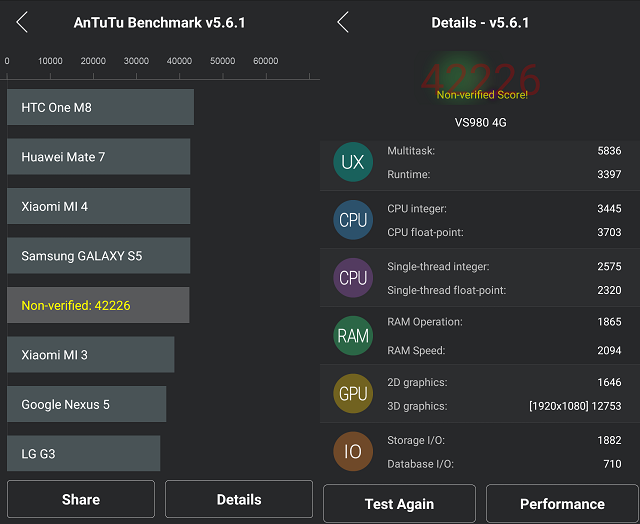Open the Details button
The width and height of the screenshot is (640, 524).
239,499
